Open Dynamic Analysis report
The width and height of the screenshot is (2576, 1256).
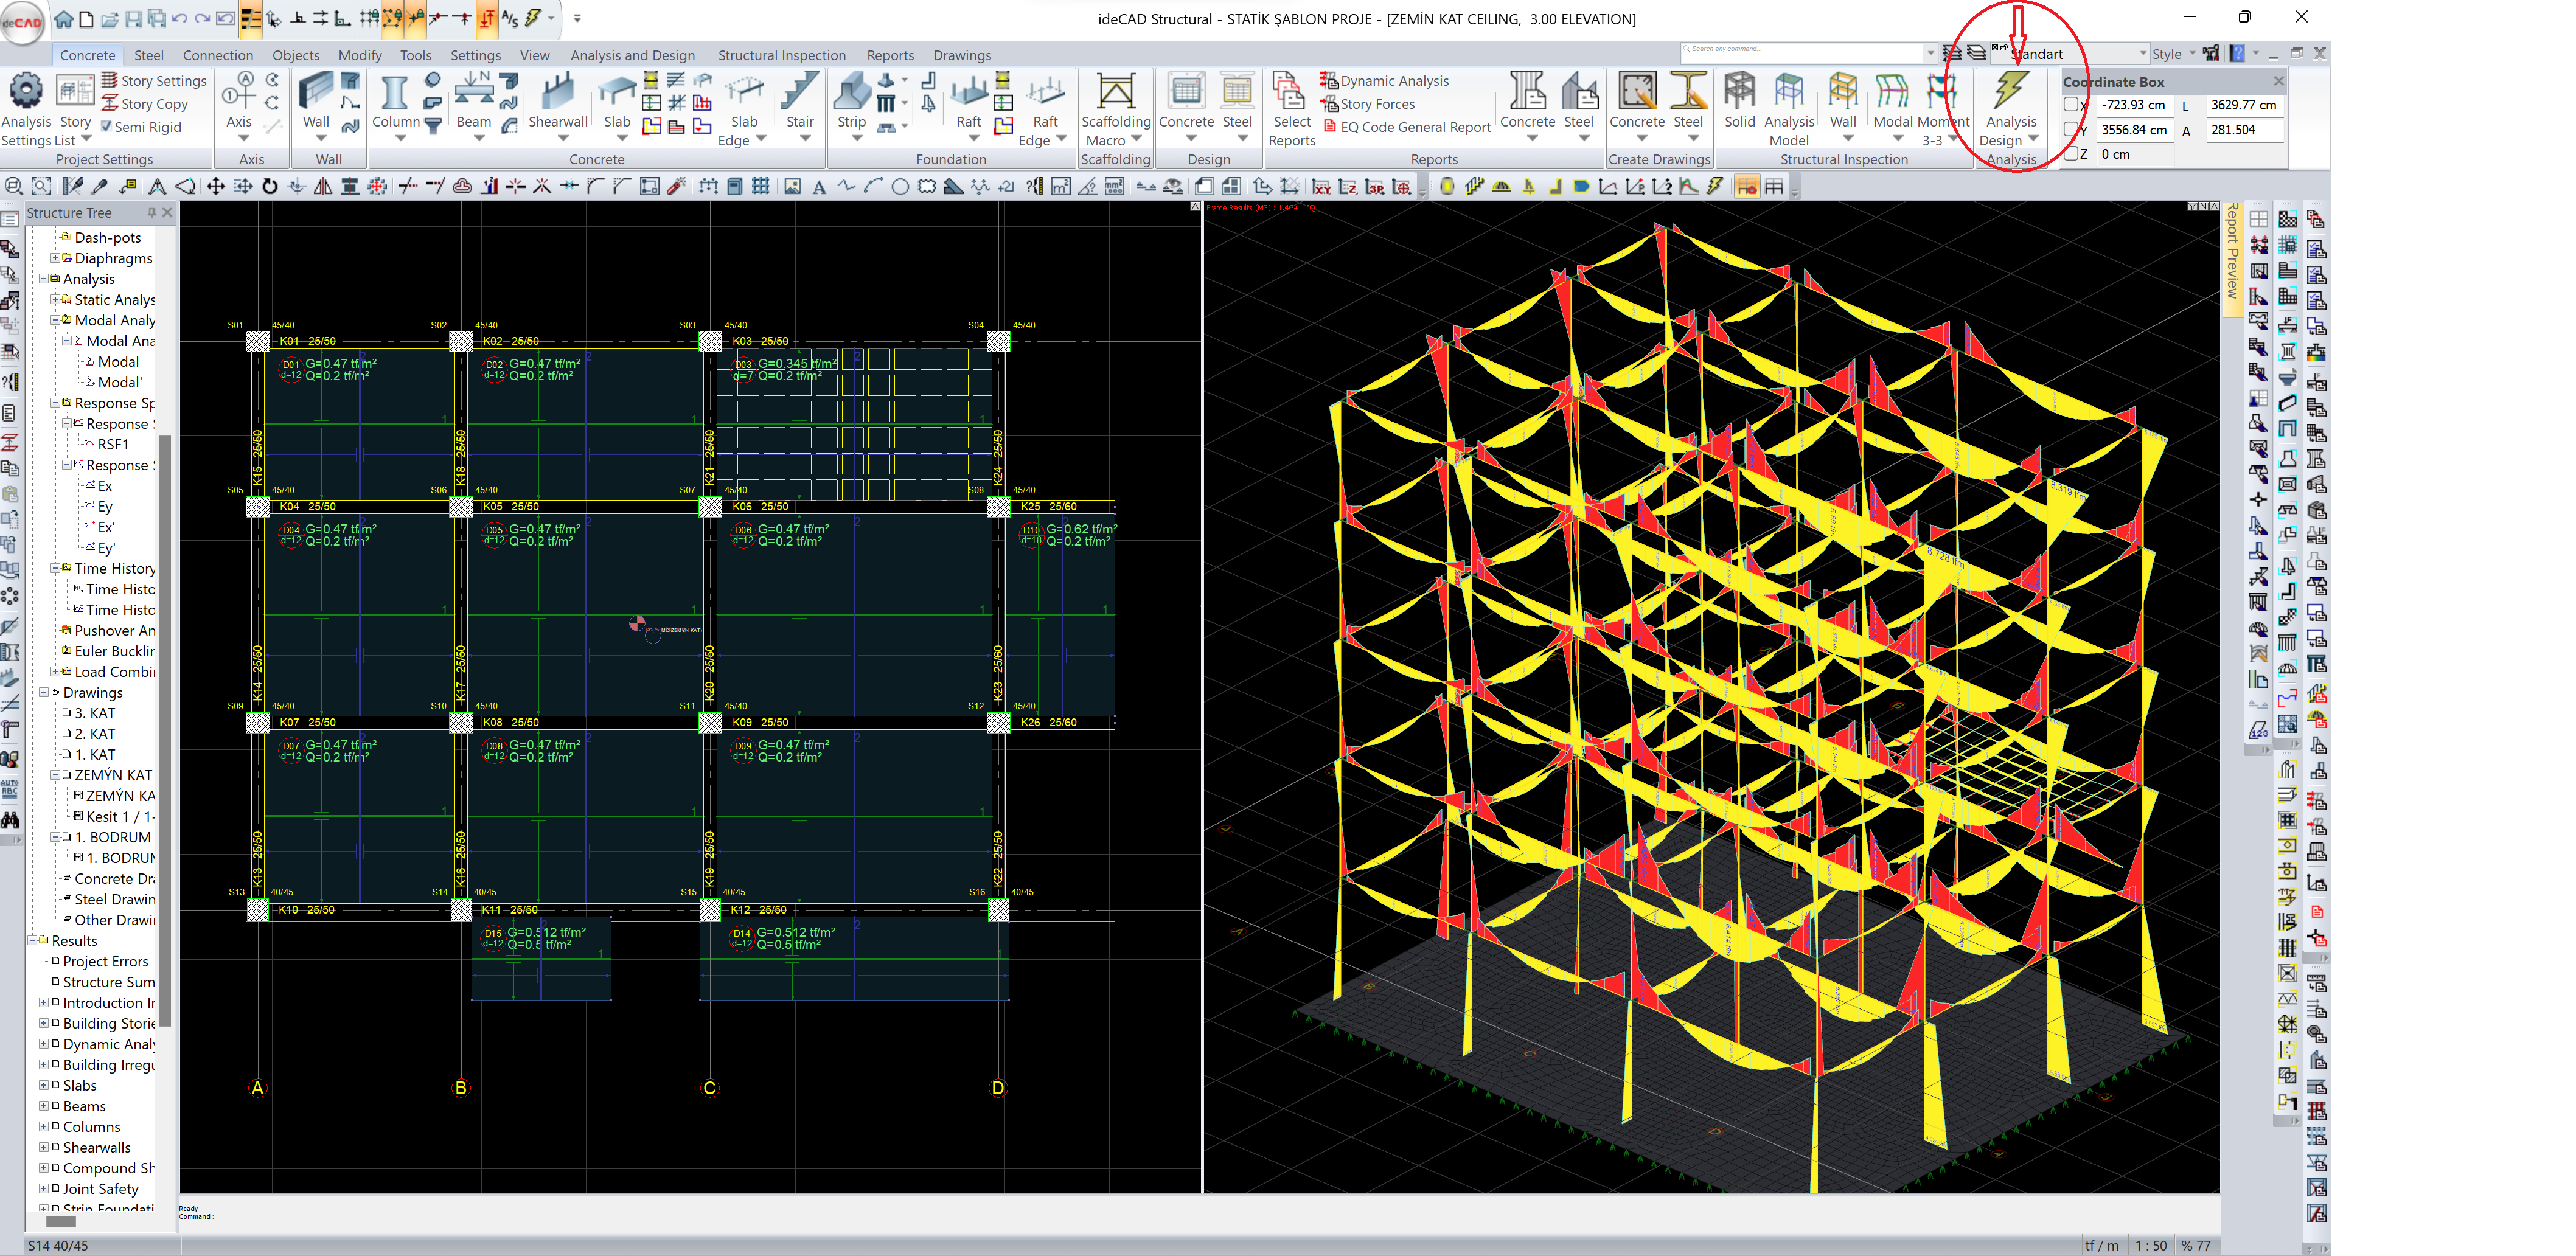[1384, 81]
